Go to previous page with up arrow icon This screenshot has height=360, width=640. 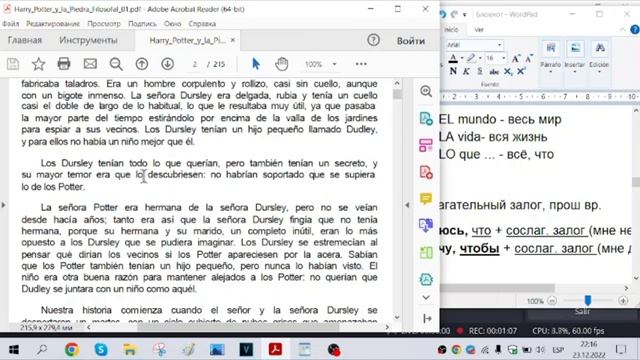coord(142,64)
